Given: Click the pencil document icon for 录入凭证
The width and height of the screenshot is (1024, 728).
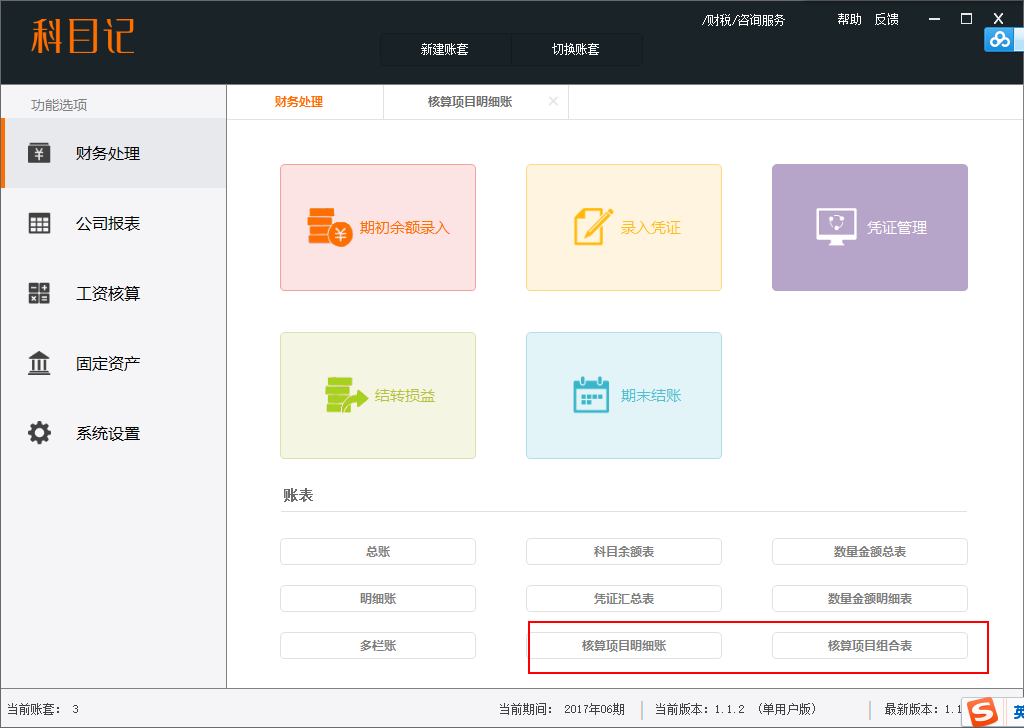Looking at the screenshot, I should click(x=592, y=227).
